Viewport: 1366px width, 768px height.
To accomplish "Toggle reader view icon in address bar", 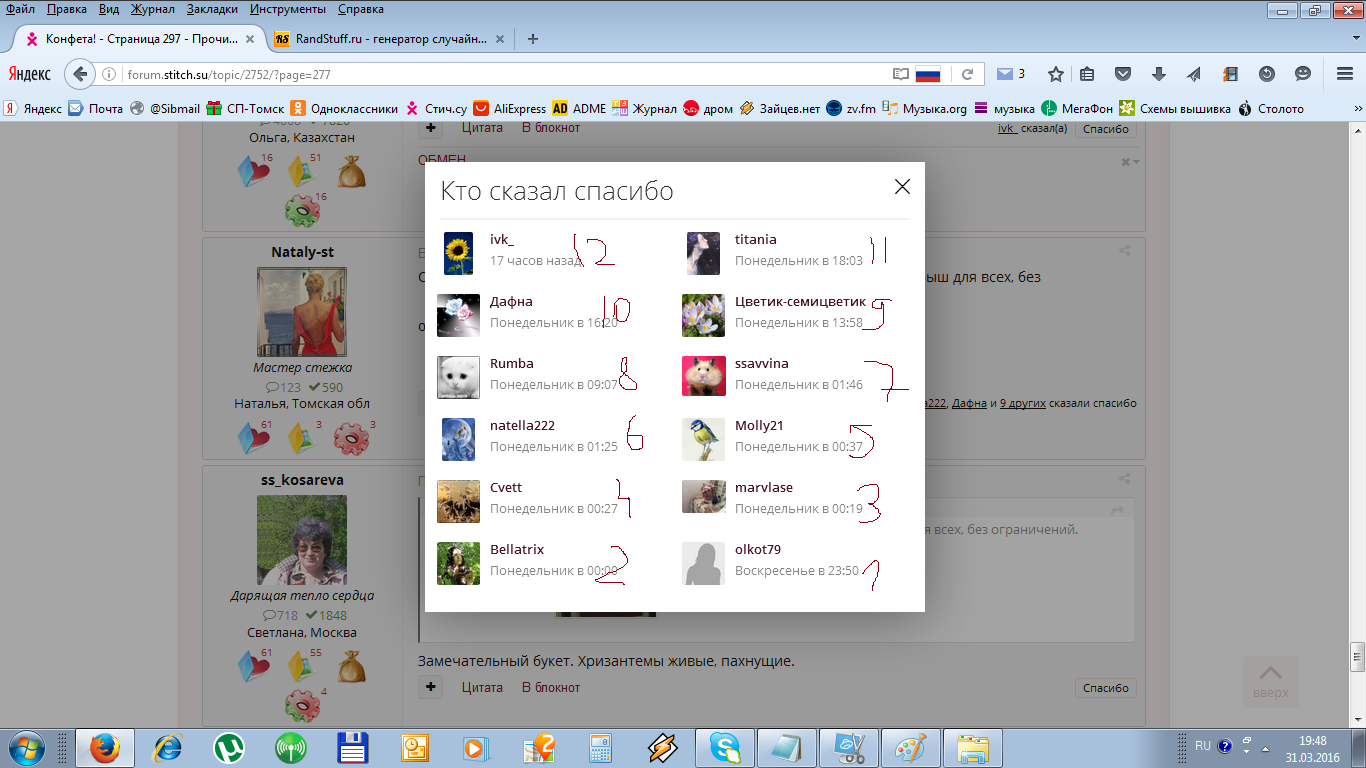I will tap(900, 74).
